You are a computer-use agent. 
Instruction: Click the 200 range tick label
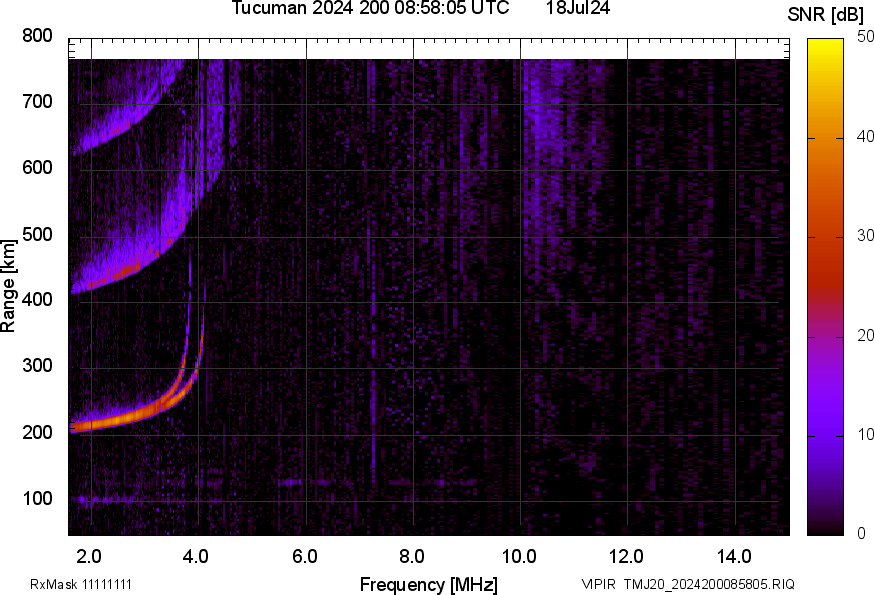tap(37, 432)
